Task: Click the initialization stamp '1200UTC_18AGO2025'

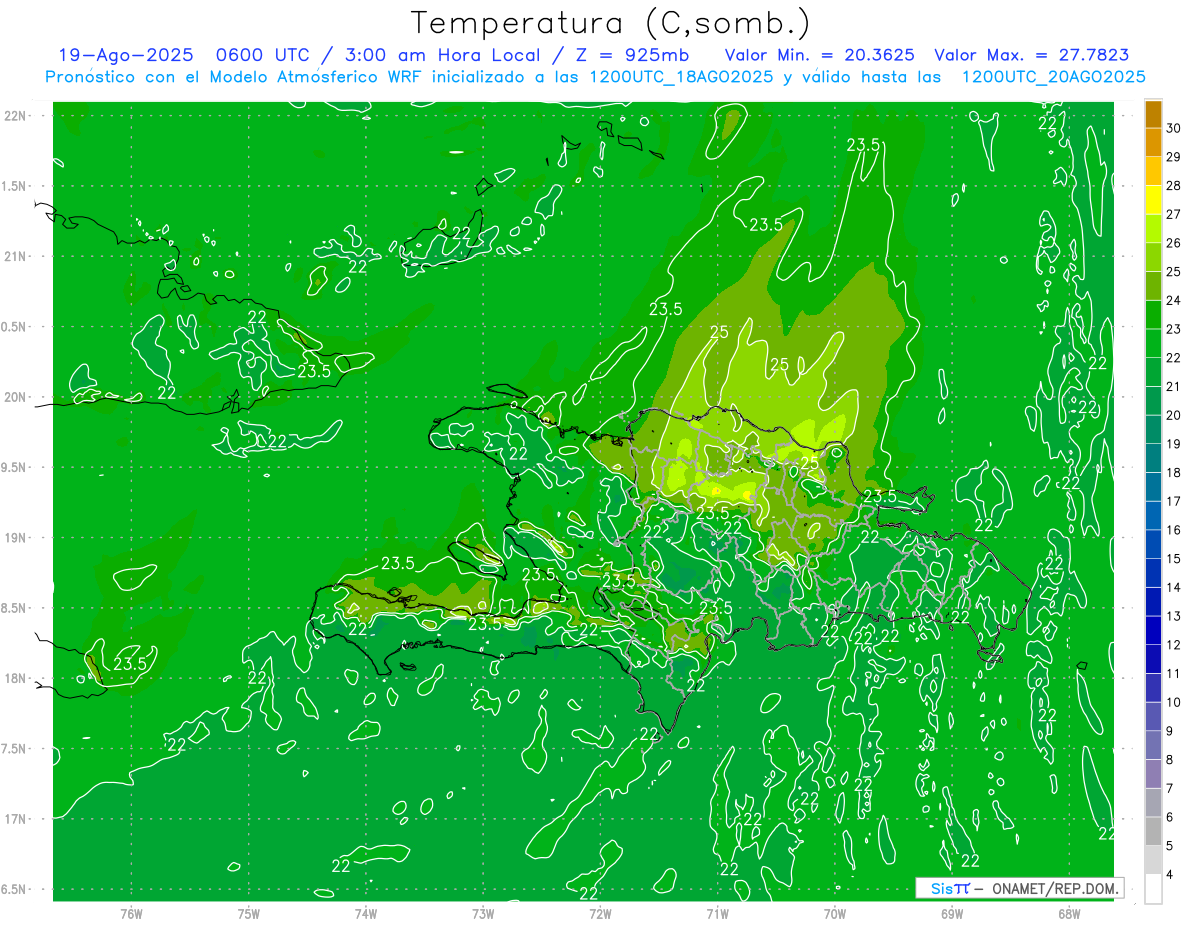Action: (679, 77)
